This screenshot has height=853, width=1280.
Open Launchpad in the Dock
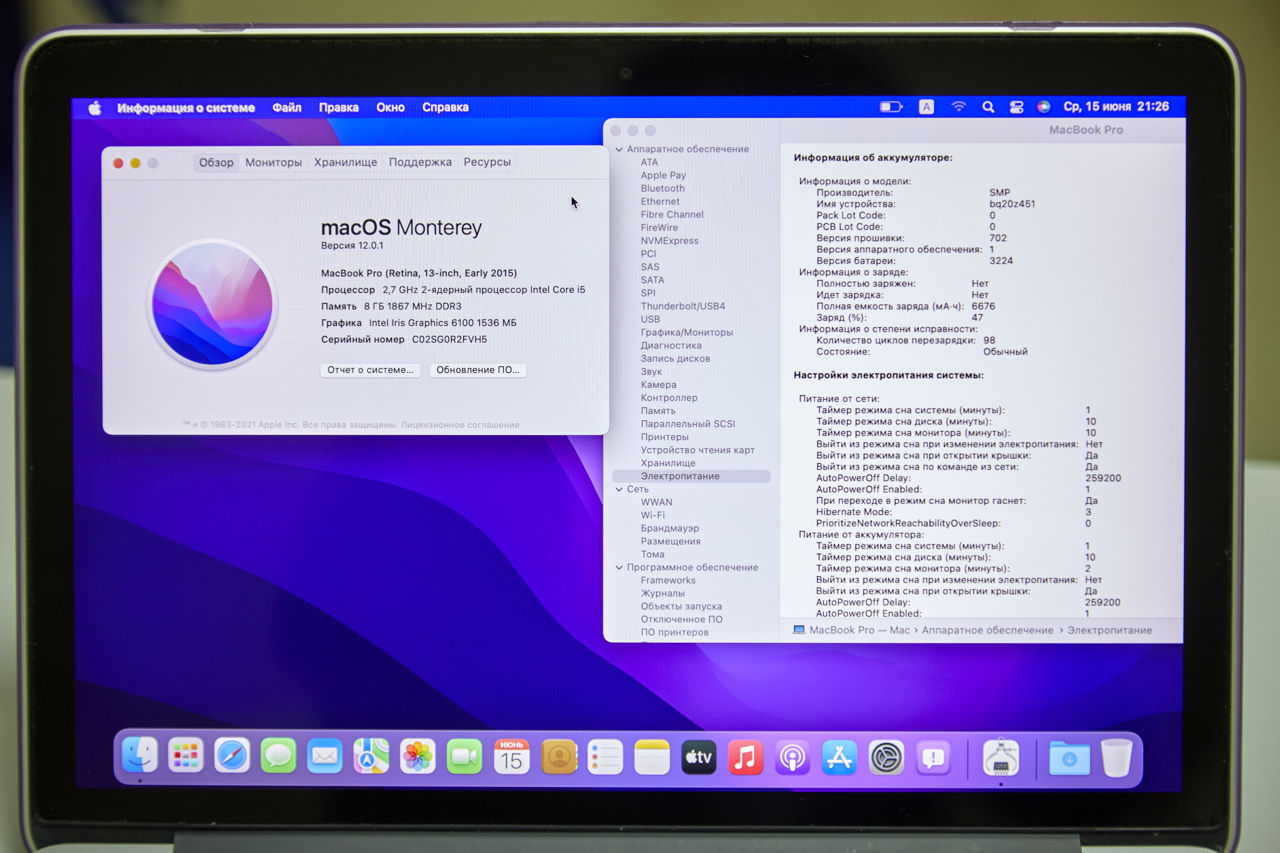(186, 755)
